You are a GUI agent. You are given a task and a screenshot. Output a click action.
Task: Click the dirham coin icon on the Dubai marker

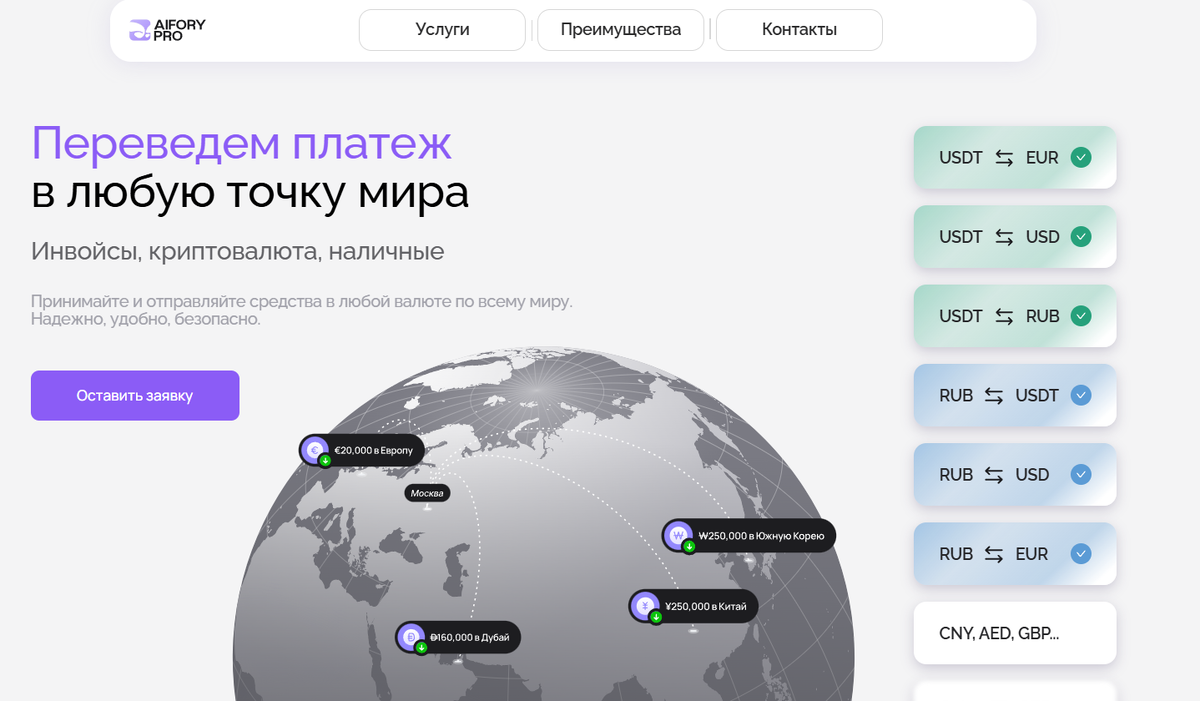[411, 637]
